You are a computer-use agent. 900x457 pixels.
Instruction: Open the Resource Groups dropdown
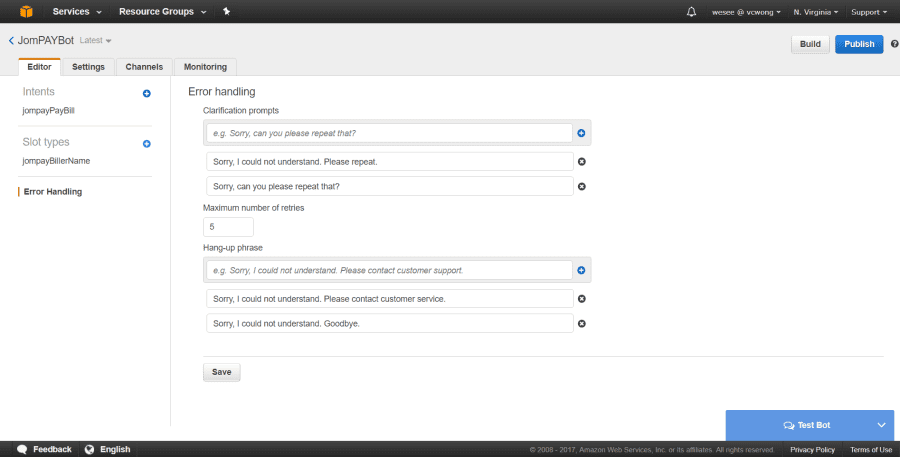[x=162, y=11]
